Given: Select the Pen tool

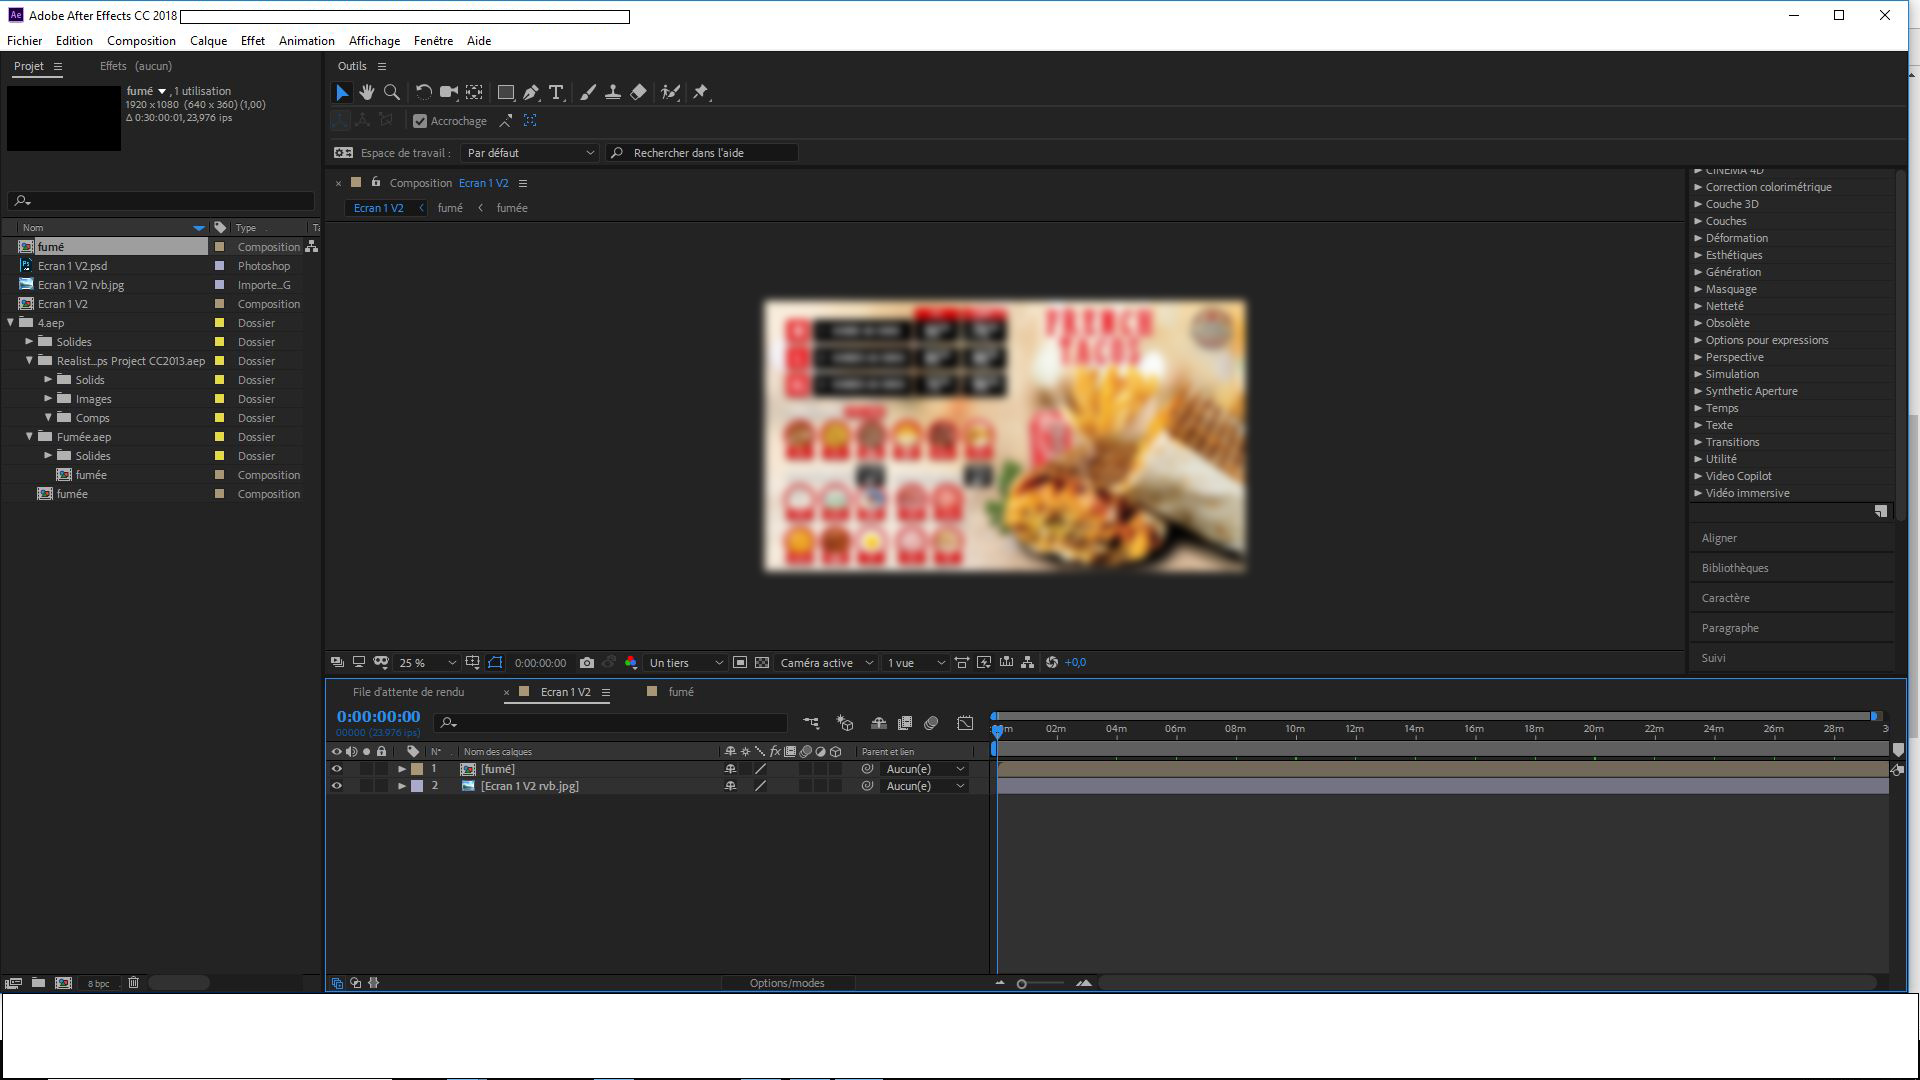Looking at the screenshot, I should click(x=531, y=92).
